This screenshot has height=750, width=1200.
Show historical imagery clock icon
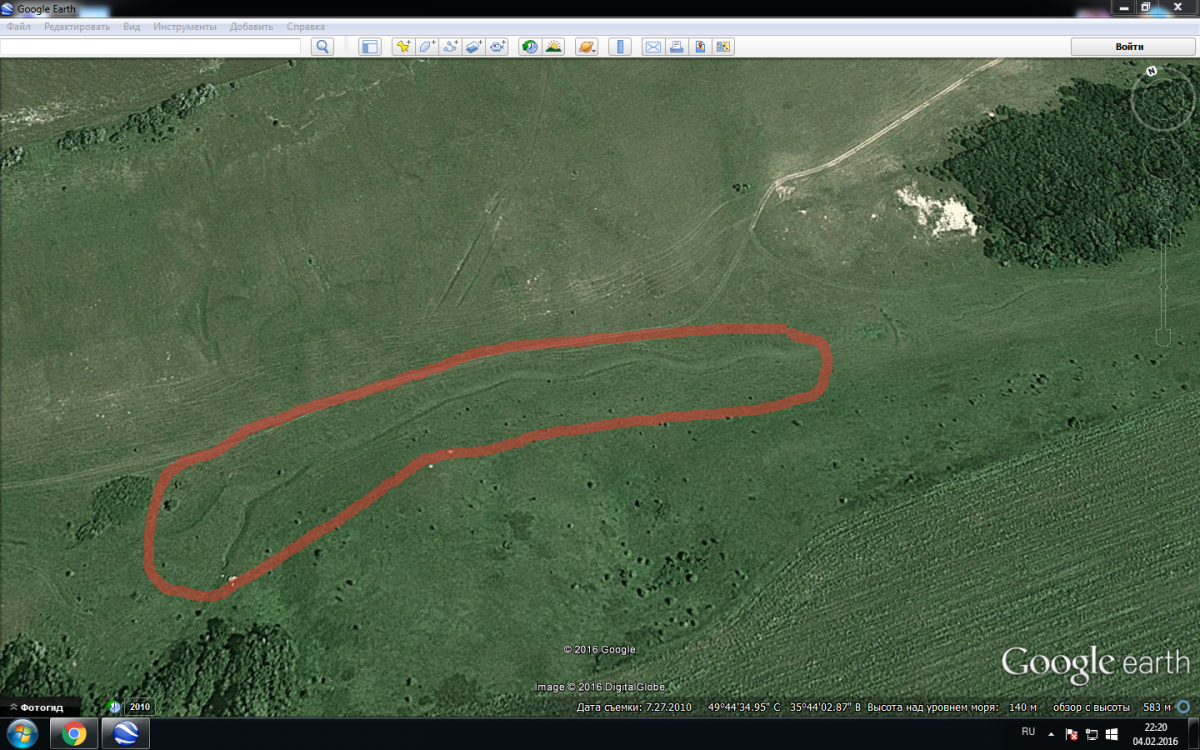[529, 46]
